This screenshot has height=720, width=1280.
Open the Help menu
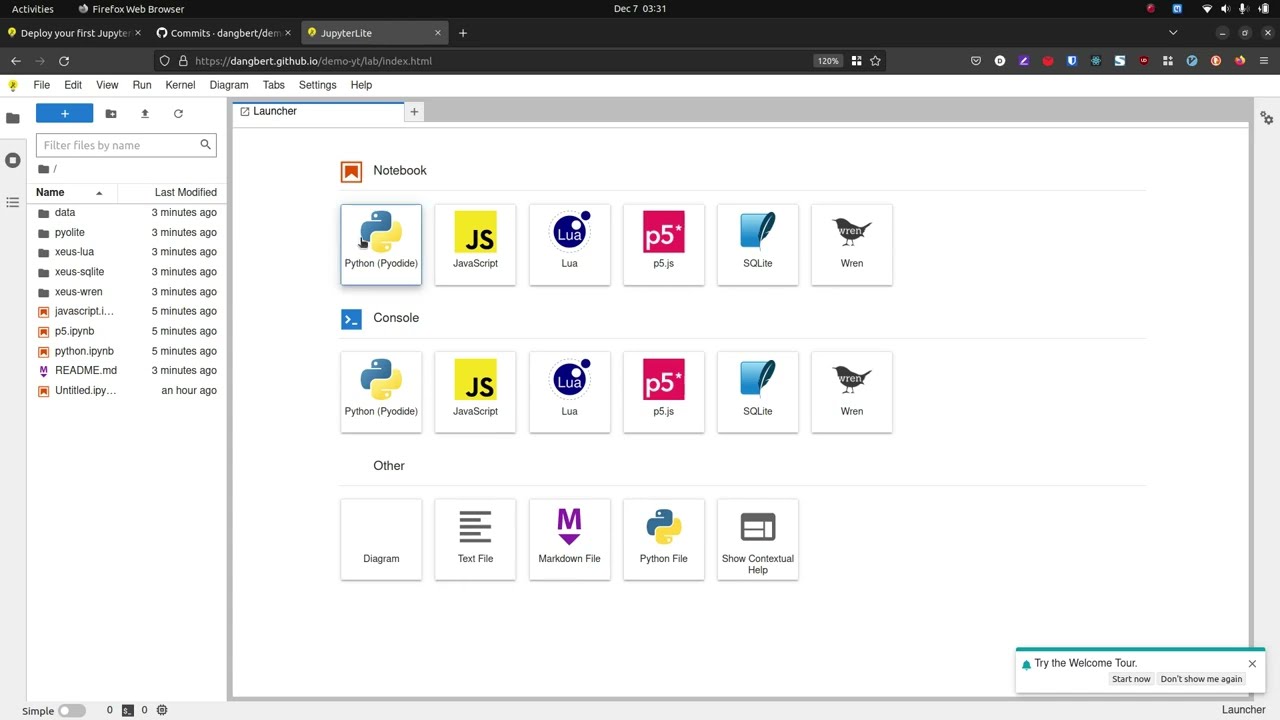coord(361,85)
